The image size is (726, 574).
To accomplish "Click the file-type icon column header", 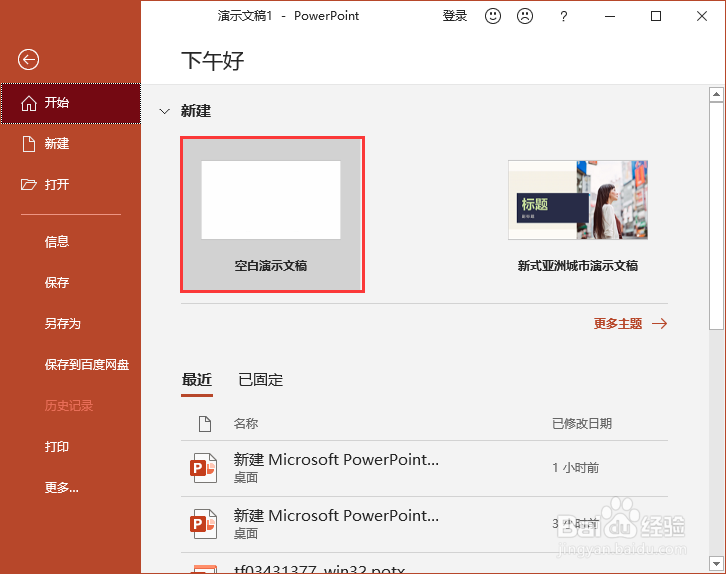I will 205,424.
